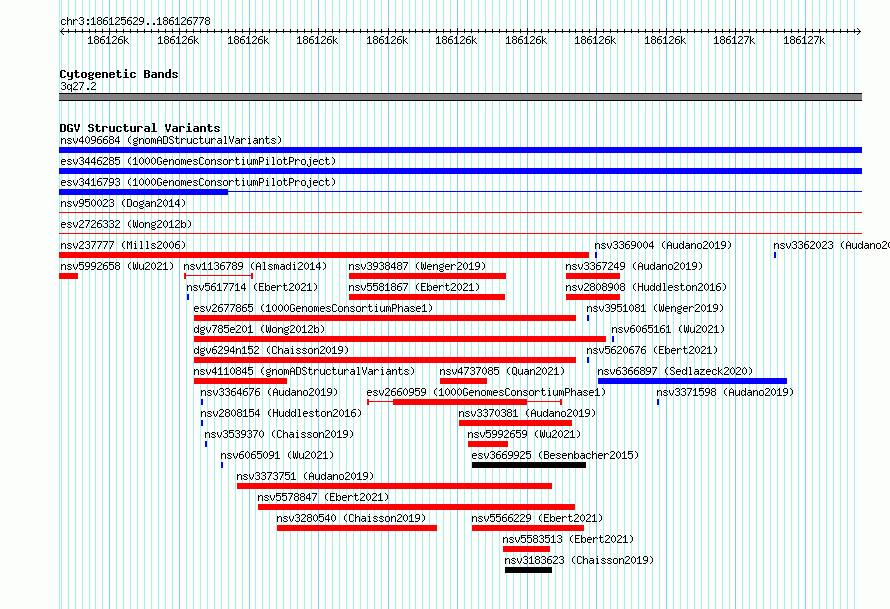Select the 3q27.2 cytogenetic band bar
This screenshot has height=609, width=890.
[460, 97]
